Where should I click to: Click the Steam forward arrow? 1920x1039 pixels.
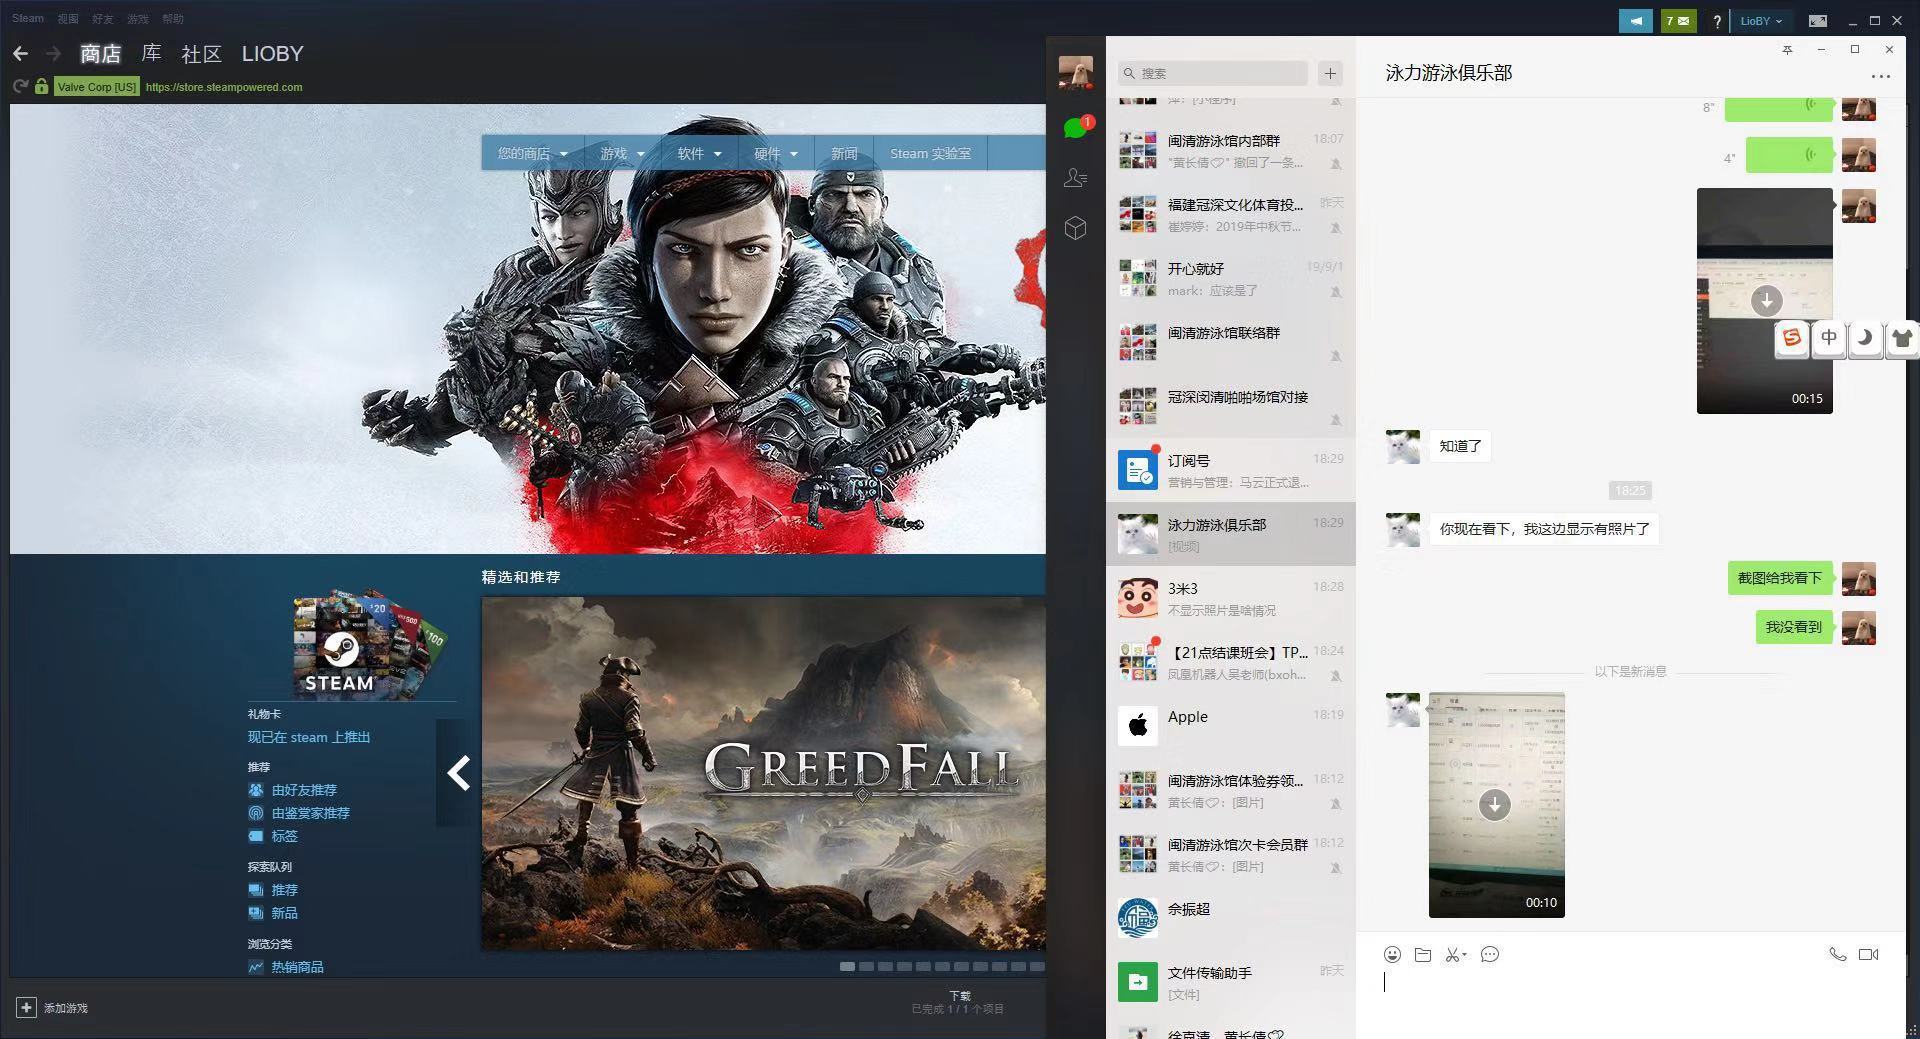point(53,54)
